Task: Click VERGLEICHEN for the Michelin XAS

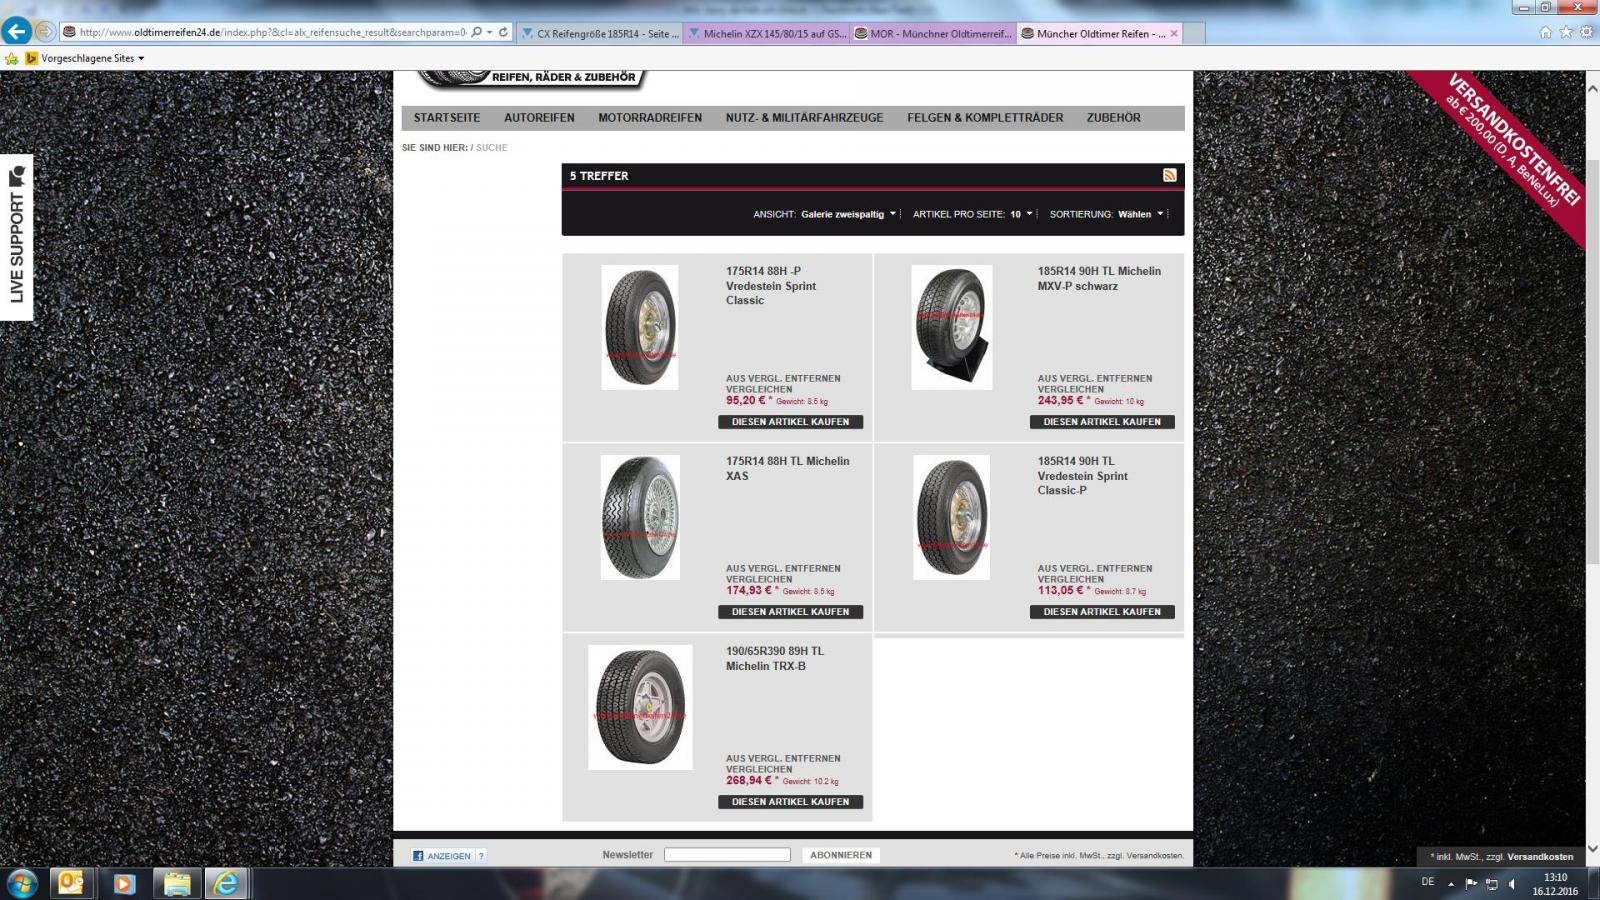Action: (x=759, y=579)
